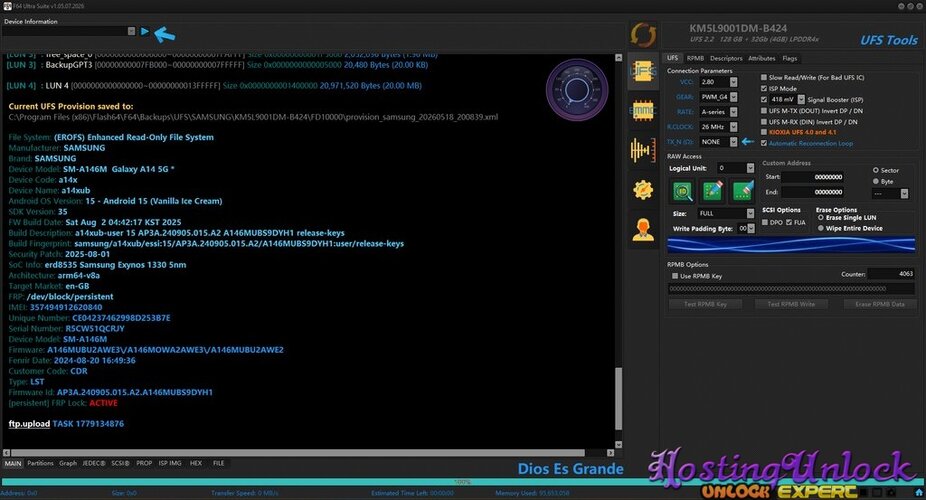The width and height of the screenshot is (926, 500).
Task: Switch to the Attributes tab
Action: click(762, 58)
